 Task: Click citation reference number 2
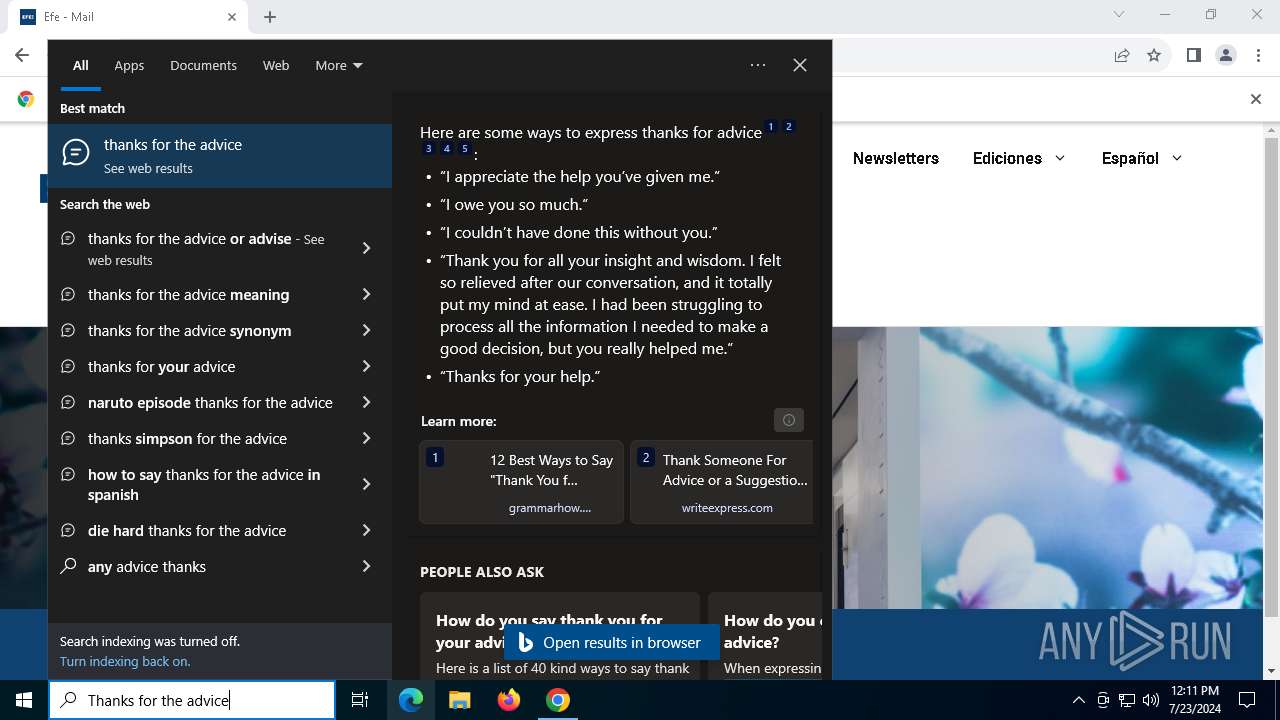789,127
